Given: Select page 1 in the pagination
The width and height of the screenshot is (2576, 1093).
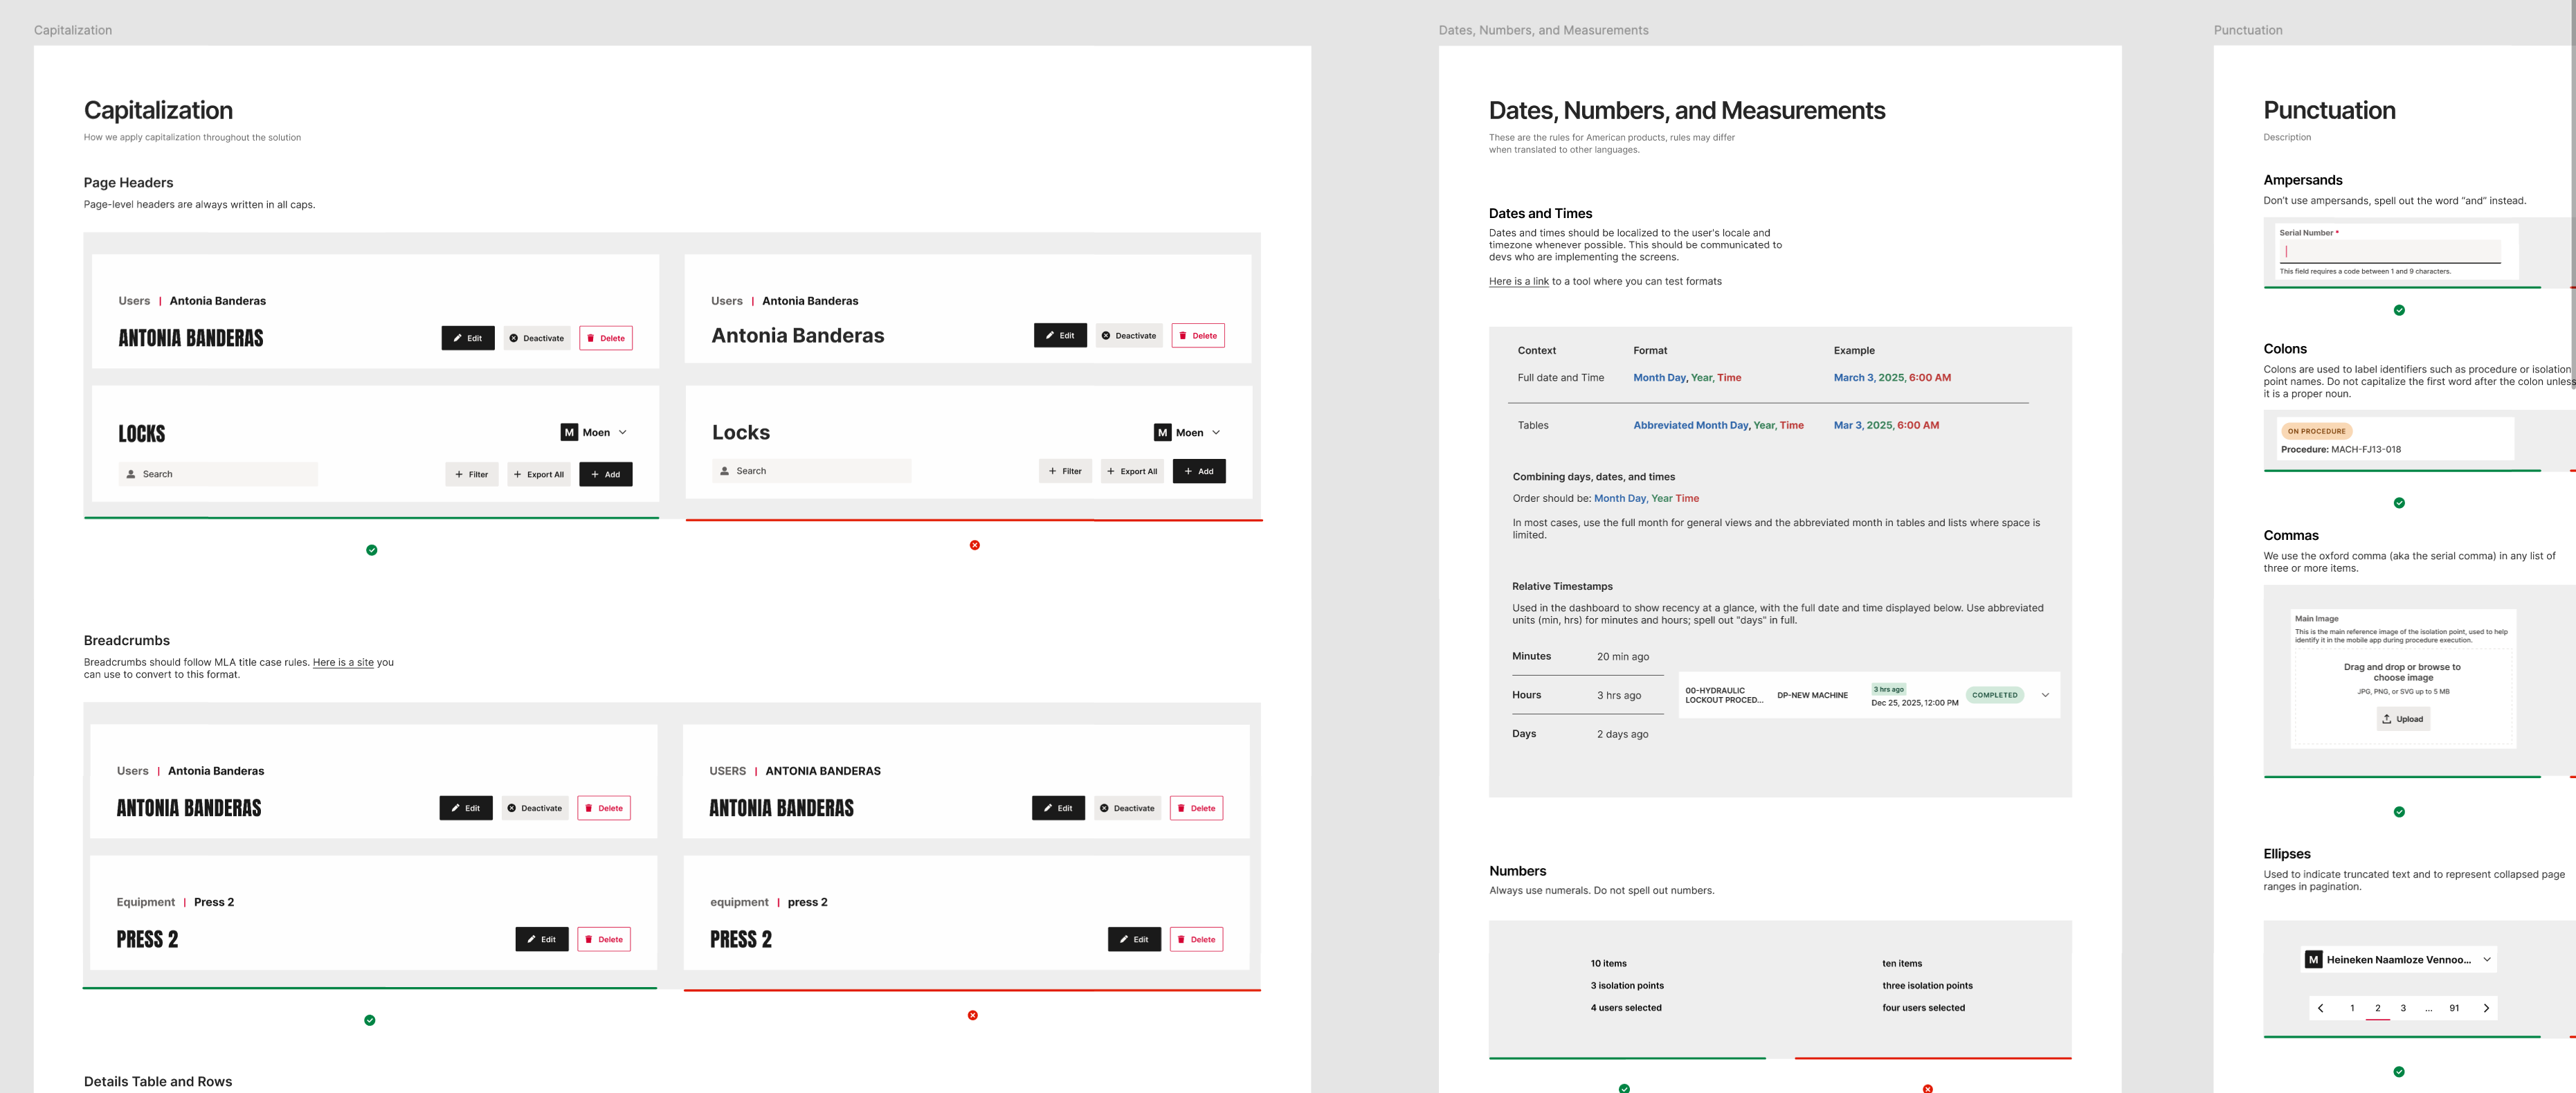Looking at the screenshot, I should click(x=2352, y=1008).
